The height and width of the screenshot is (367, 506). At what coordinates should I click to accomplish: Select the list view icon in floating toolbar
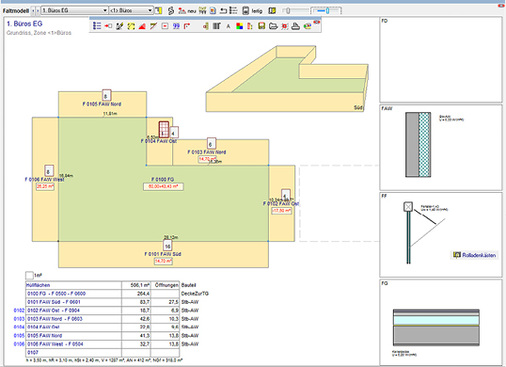pyautogui.click(x=97, y=26)
